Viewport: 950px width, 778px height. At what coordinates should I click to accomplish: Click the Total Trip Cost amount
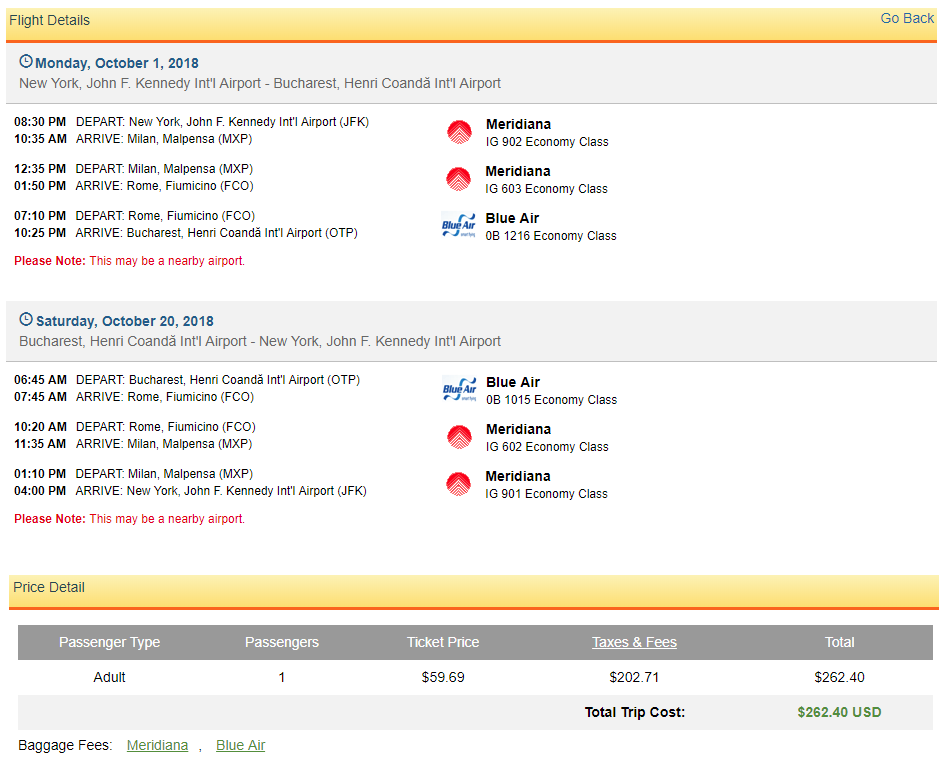pos(841,712)
